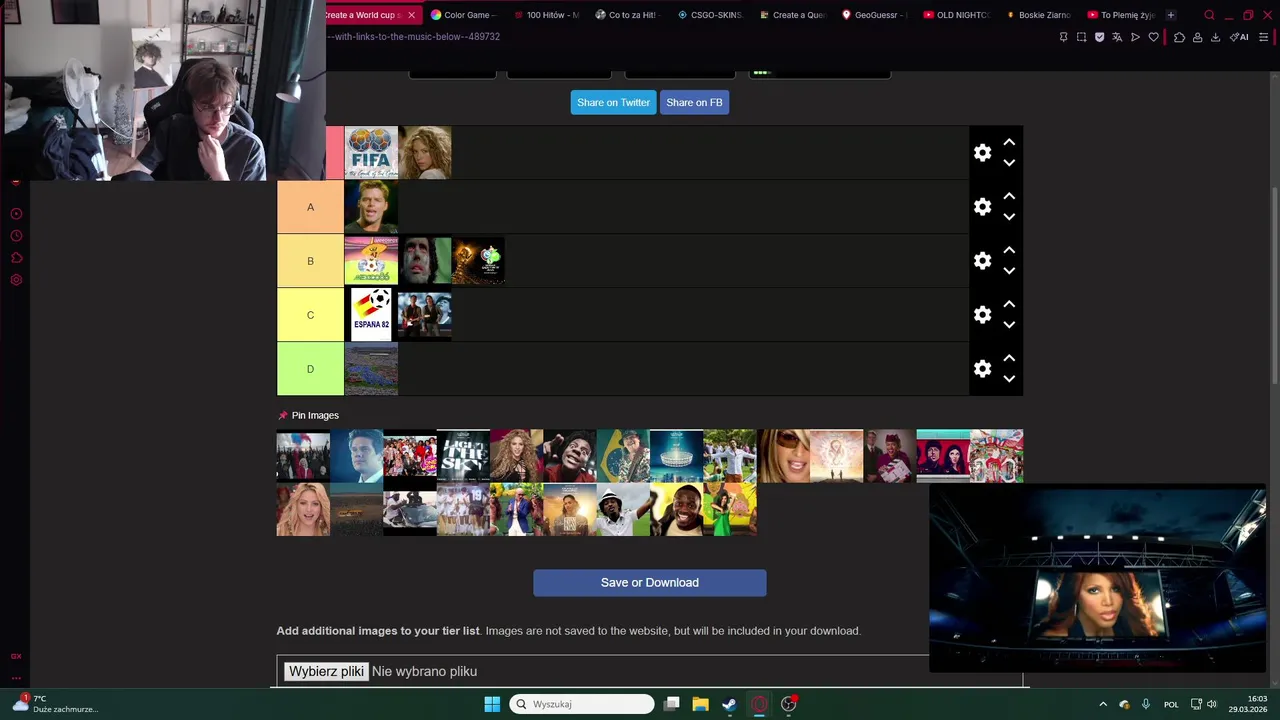Select the orange A tier label
Viewport: 1280px width, 720px height.
click(310, 207)
